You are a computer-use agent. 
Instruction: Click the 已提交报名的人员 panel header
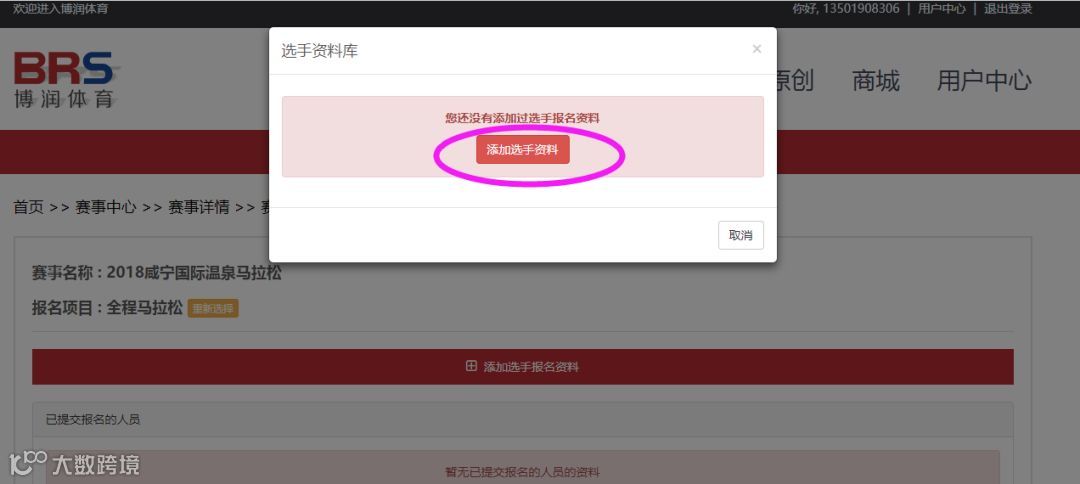[x=523, y=419]
